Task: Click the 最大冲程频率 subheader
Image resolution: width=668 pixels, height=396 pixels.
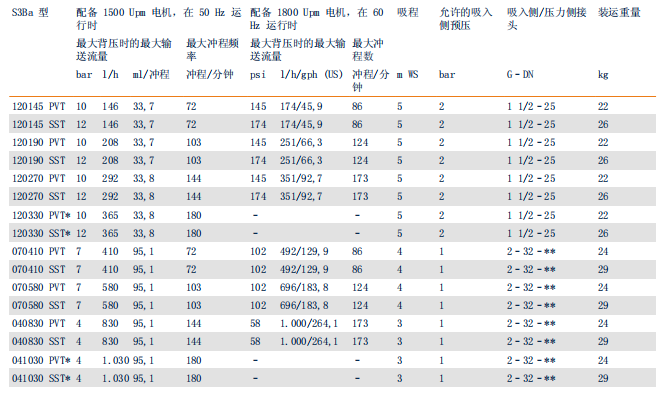Action: click(212, 50)
